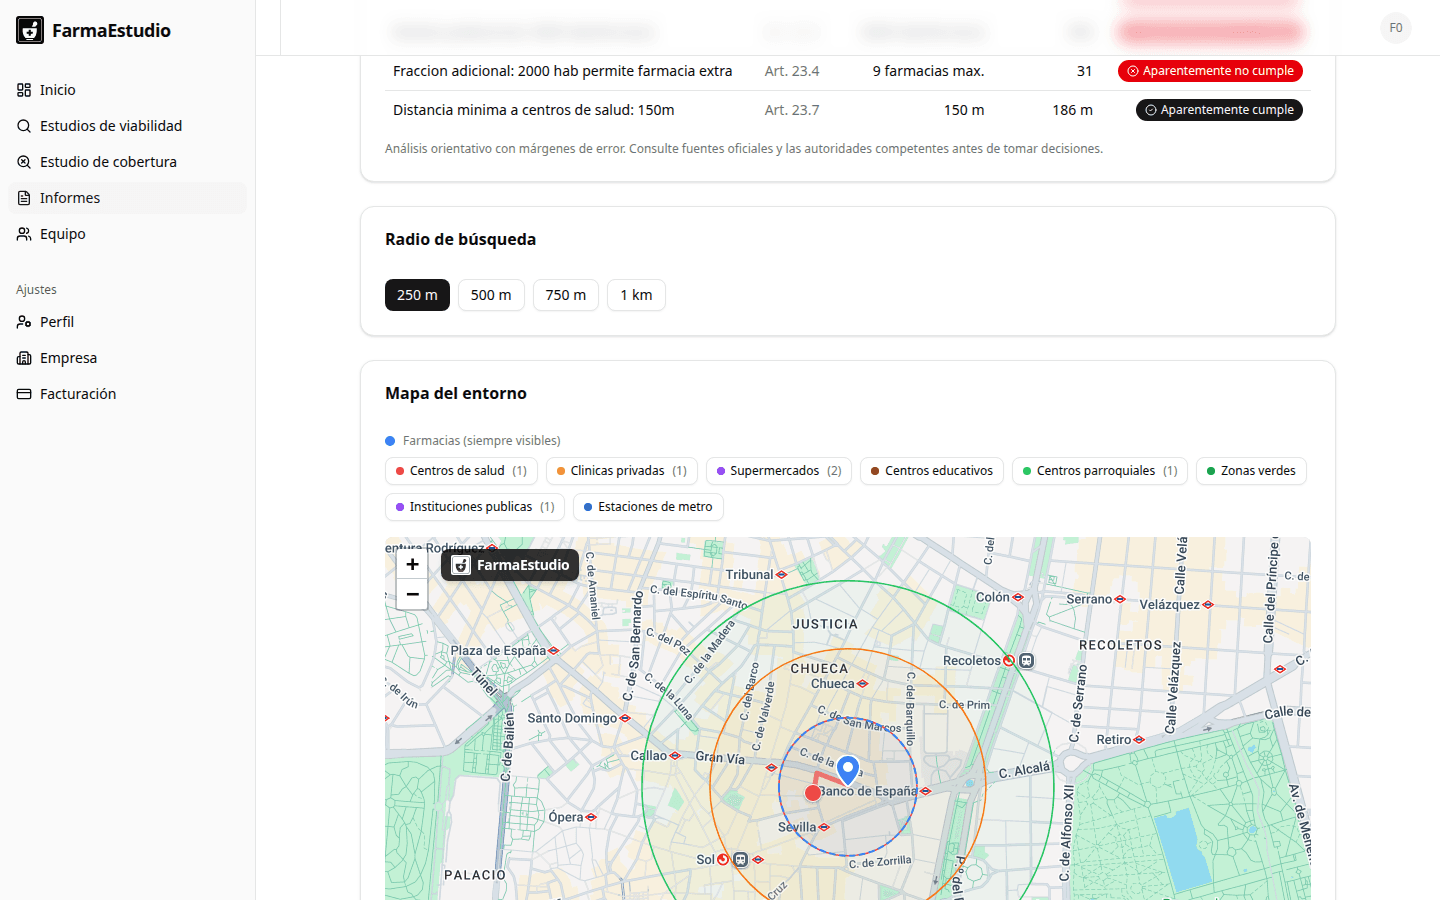This screenshot has height=900, width=1440.
Task: Click the Equipo people icon
Action: (23, 233)
